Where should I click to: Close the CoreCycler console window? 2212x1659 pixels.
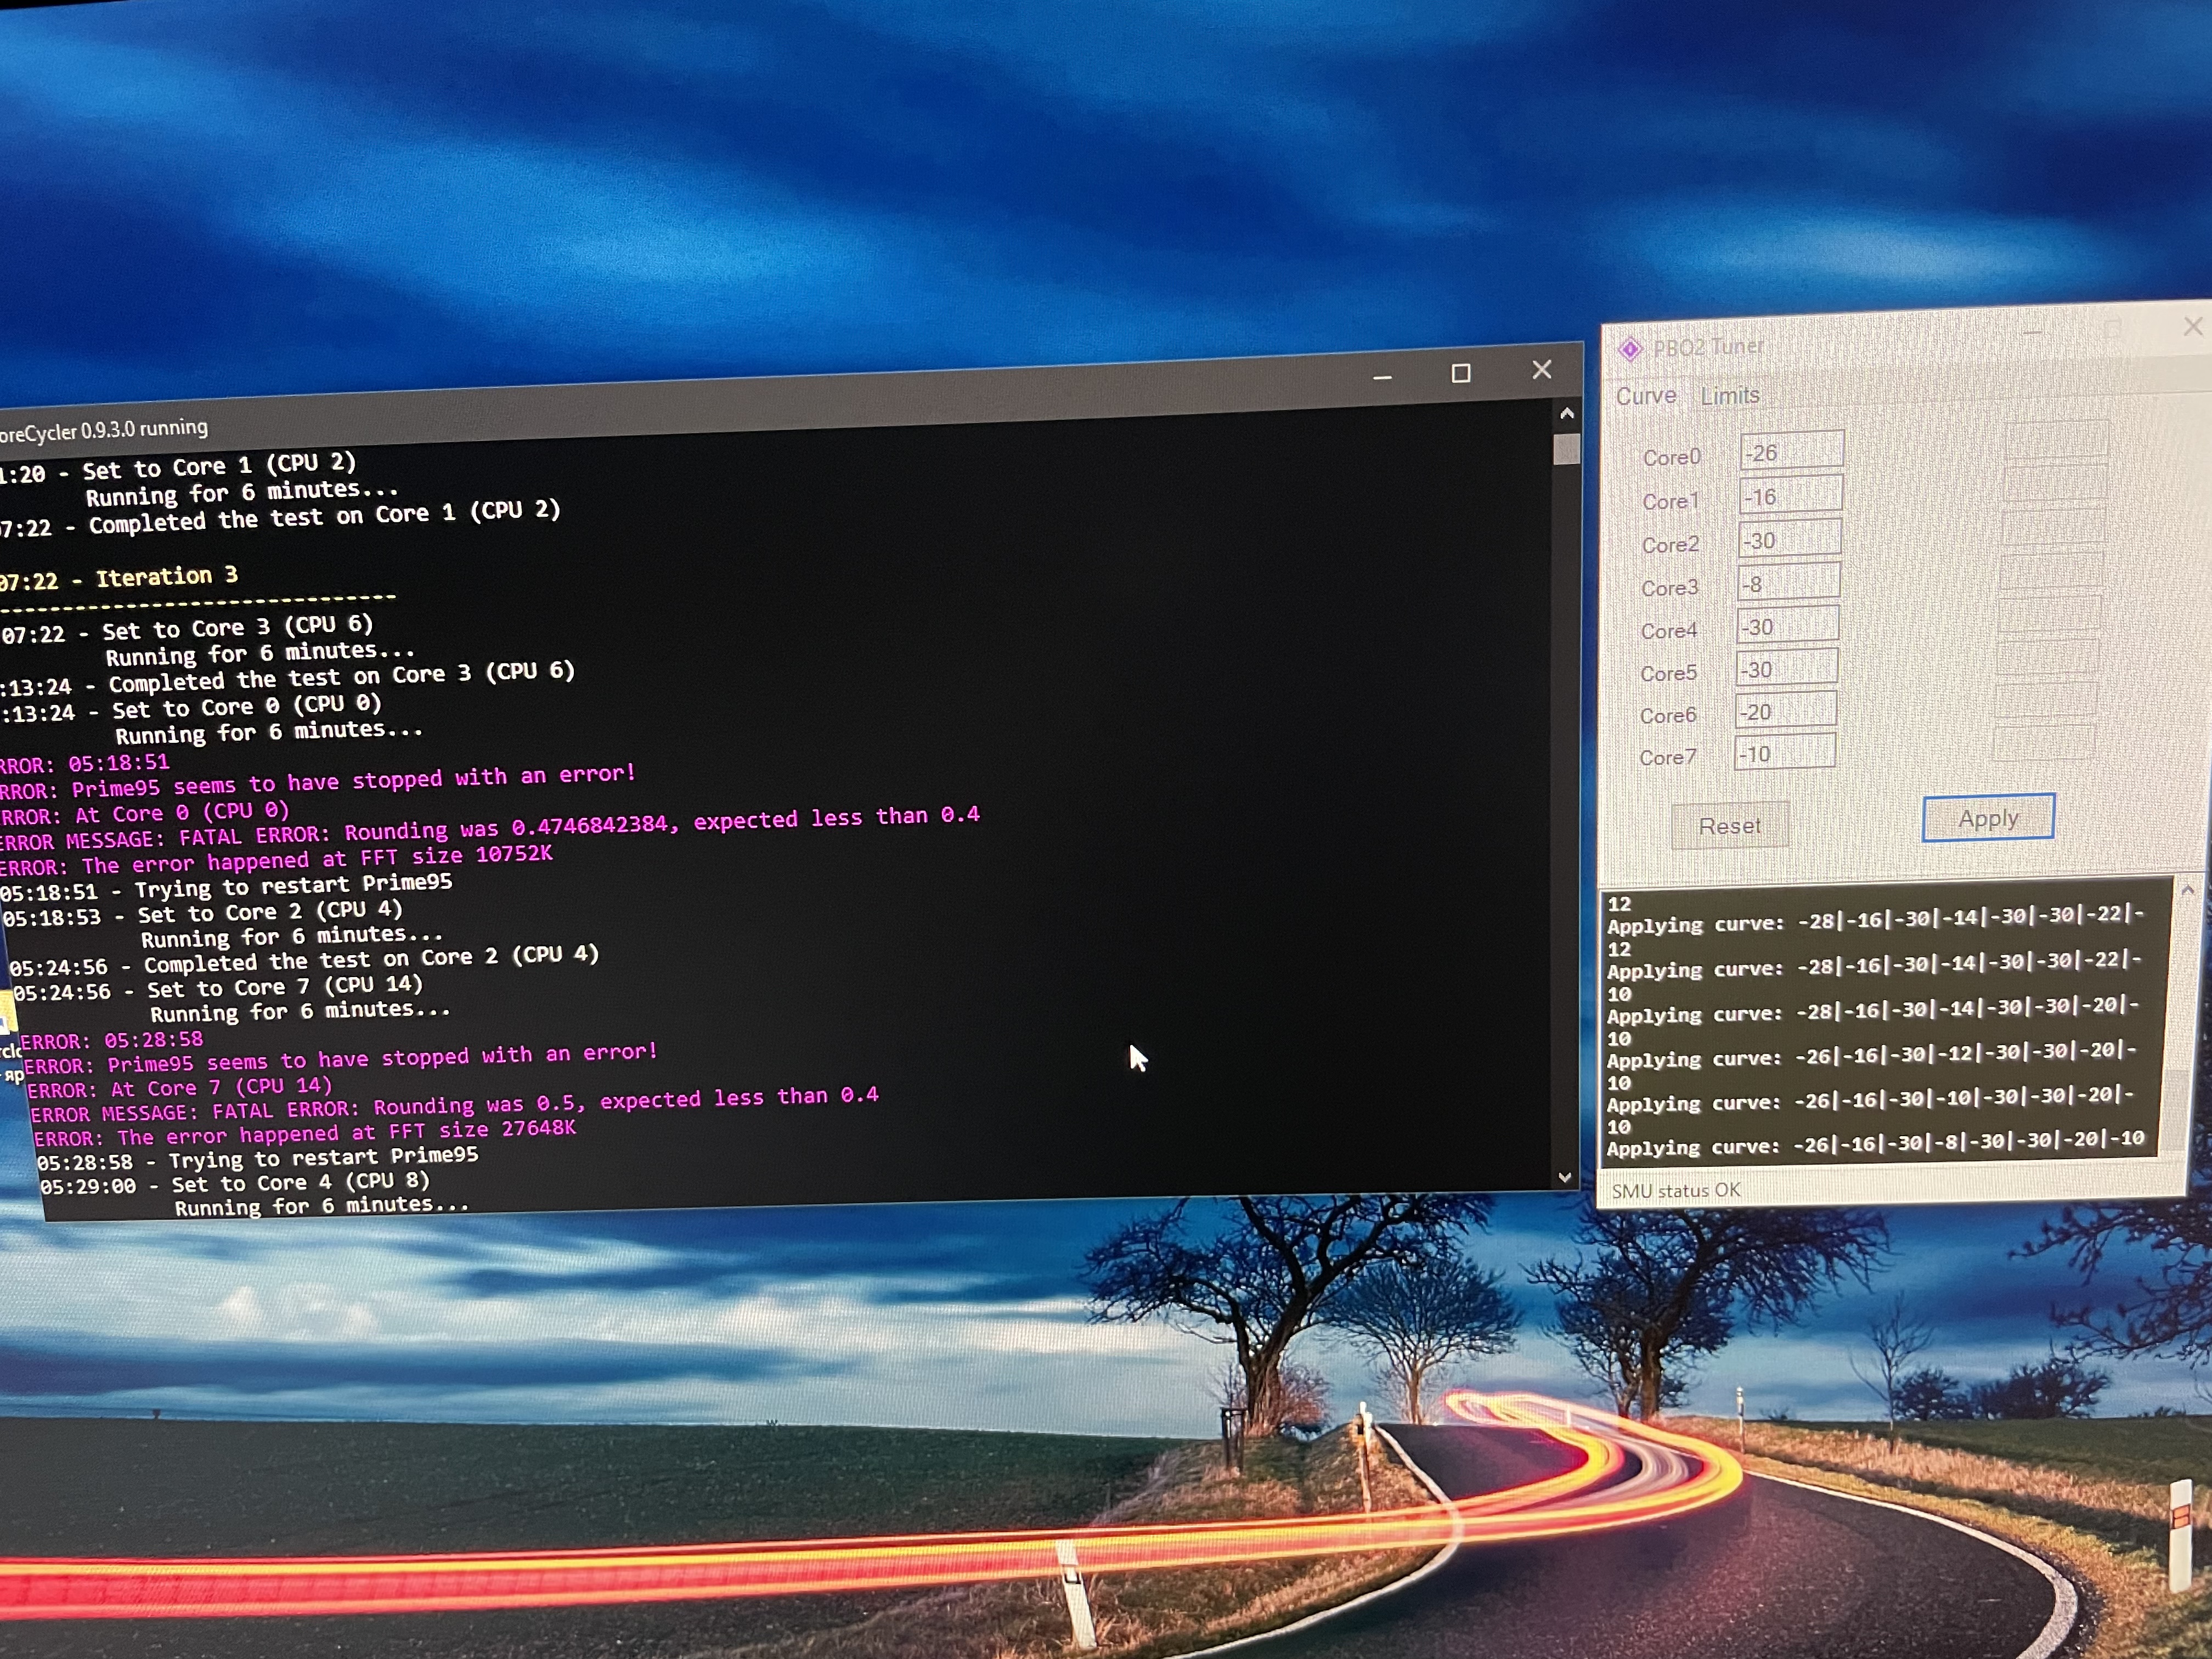(x=1542, y=370)
